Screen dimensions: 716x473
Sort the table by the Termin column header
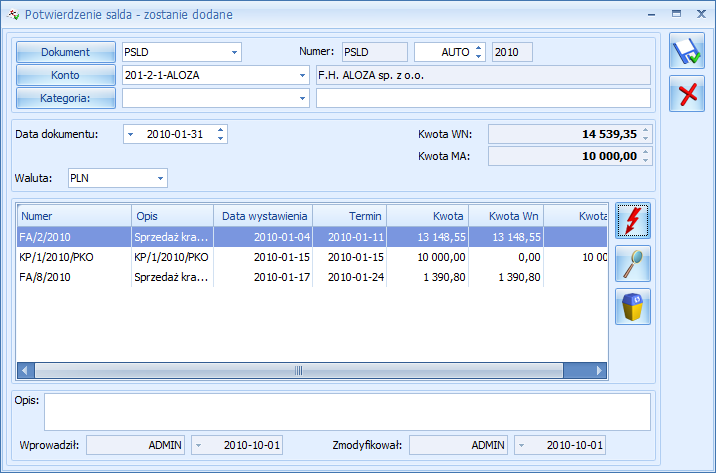pos(350,216)
